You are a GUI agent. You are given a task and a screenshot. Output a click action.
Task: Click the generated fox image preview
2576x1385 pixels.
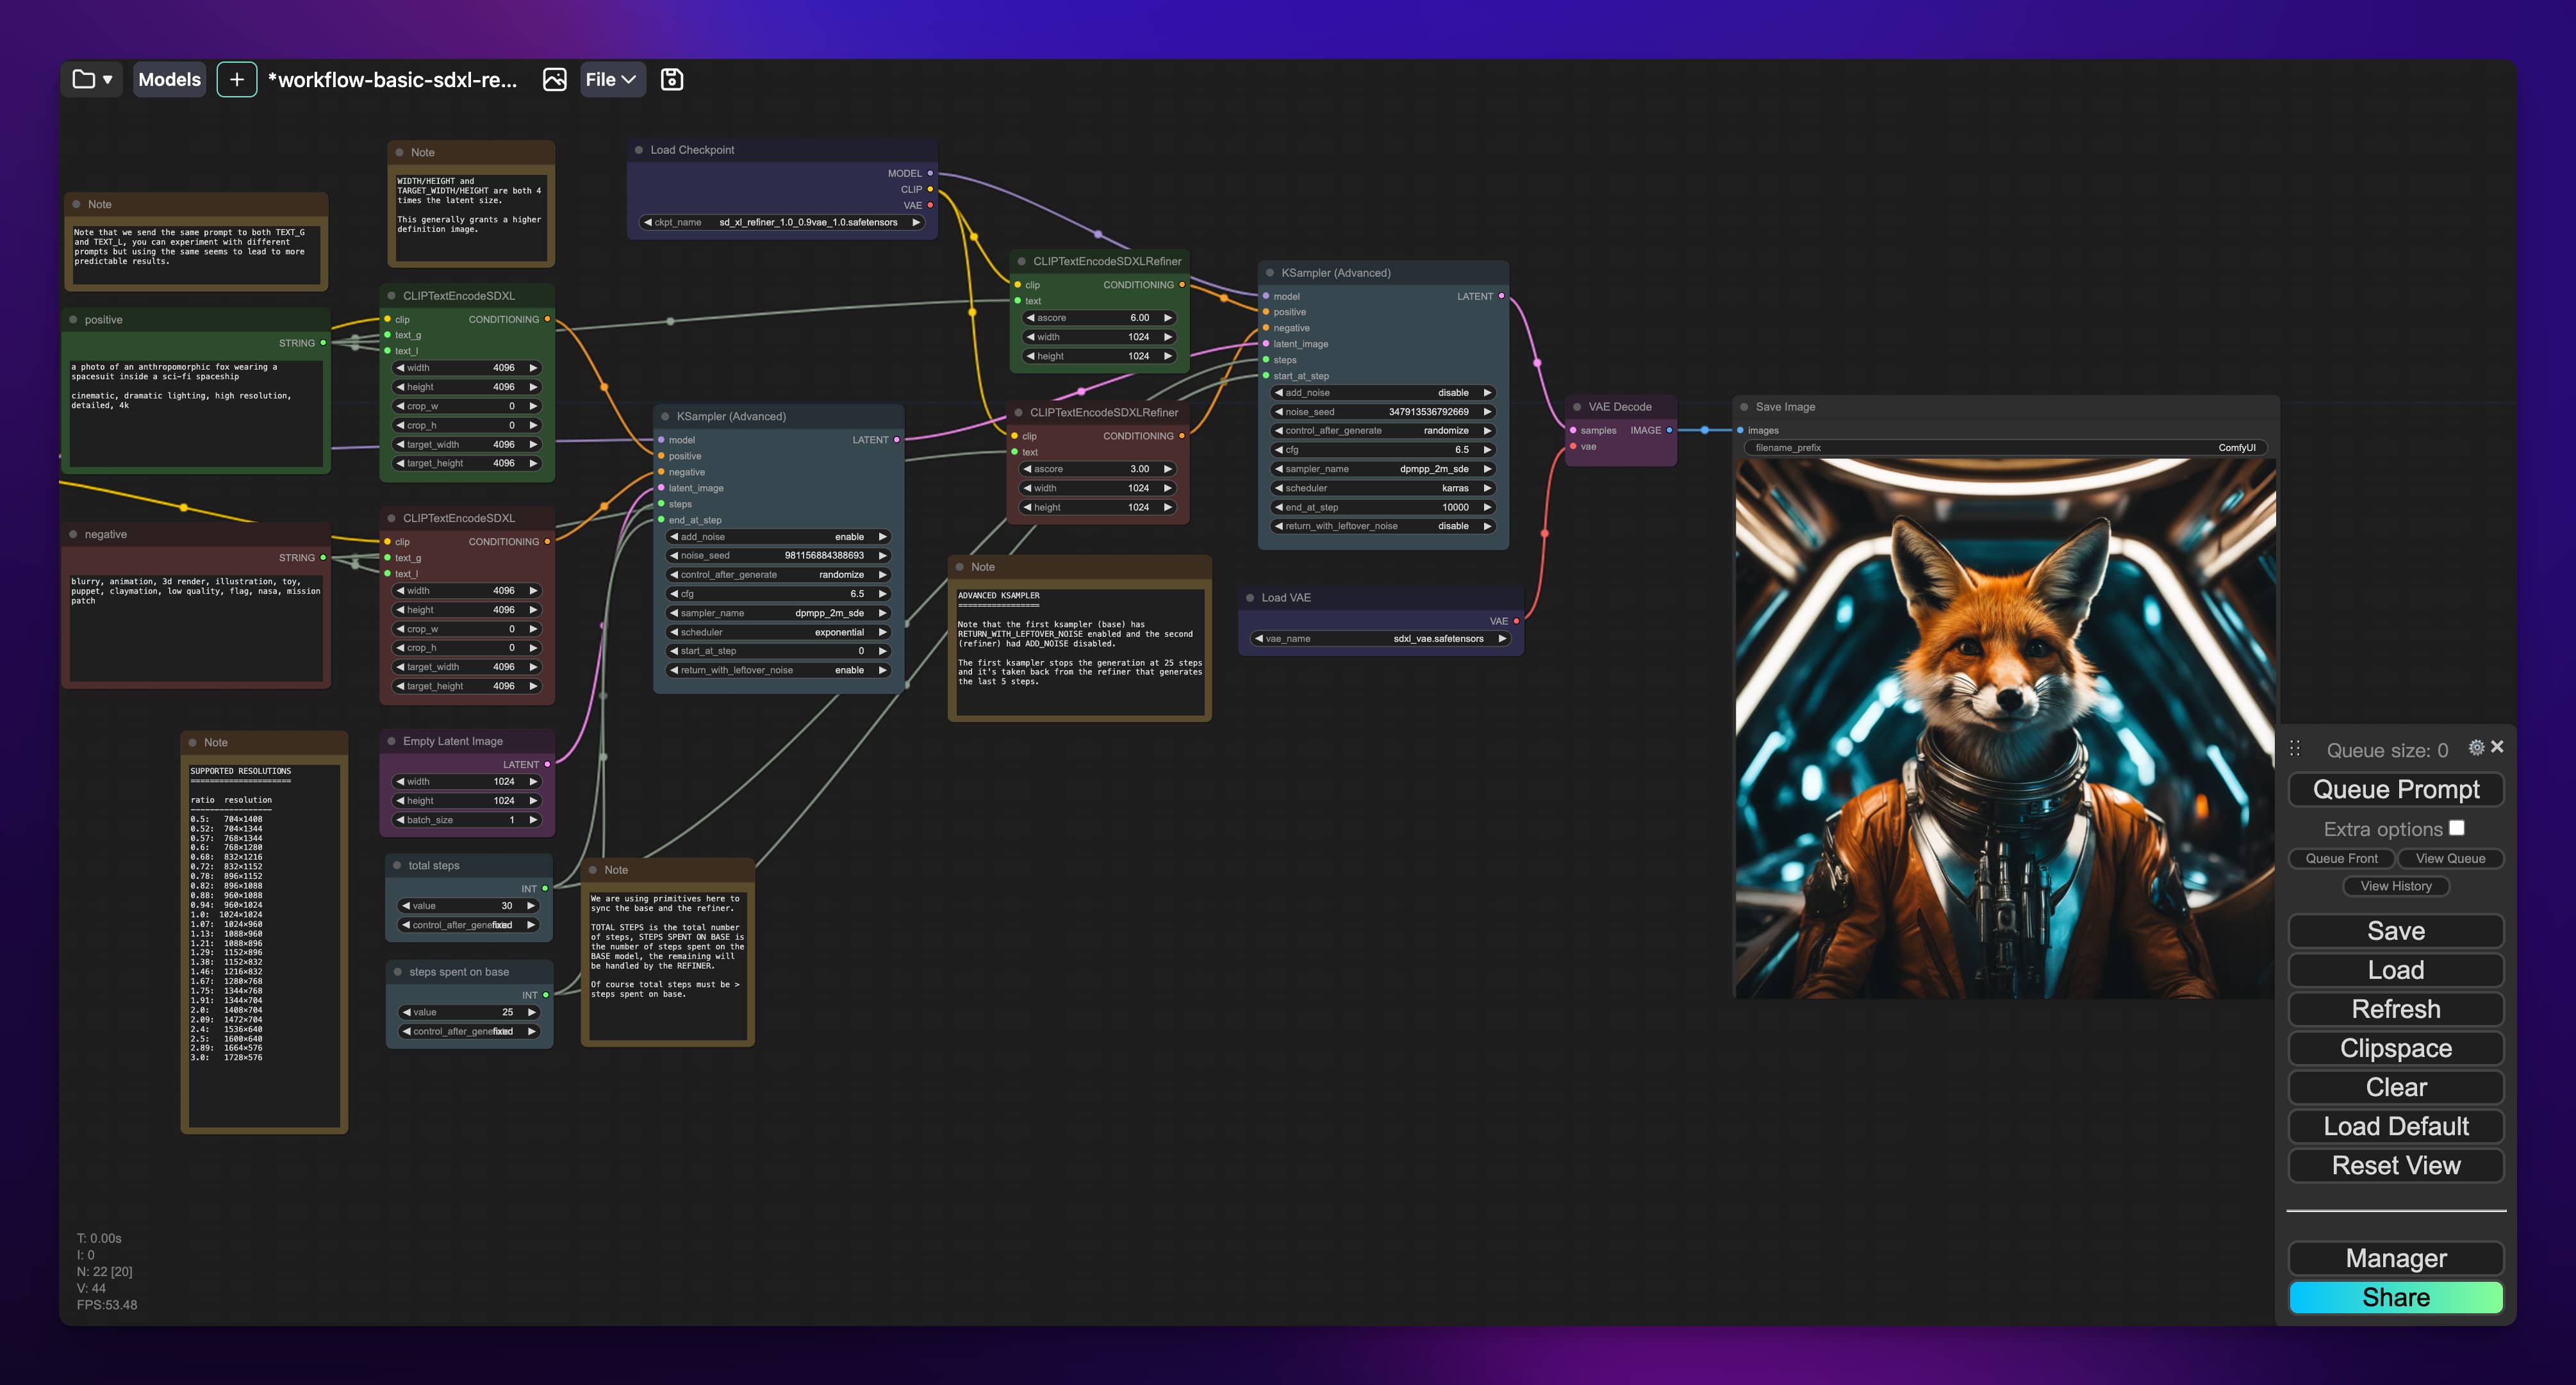pos(2005,728)
